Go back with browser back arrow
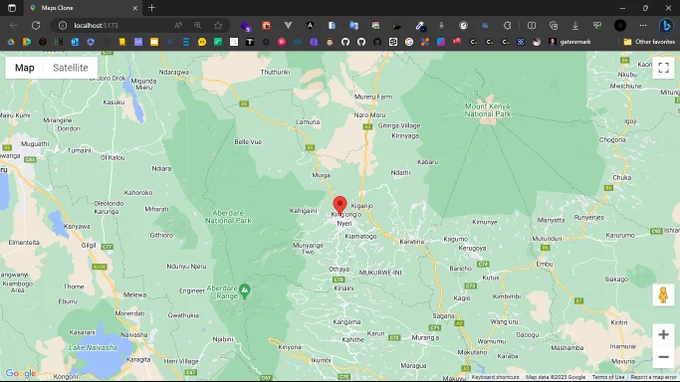This screenshot has width=680, height=382. (14, 26)
